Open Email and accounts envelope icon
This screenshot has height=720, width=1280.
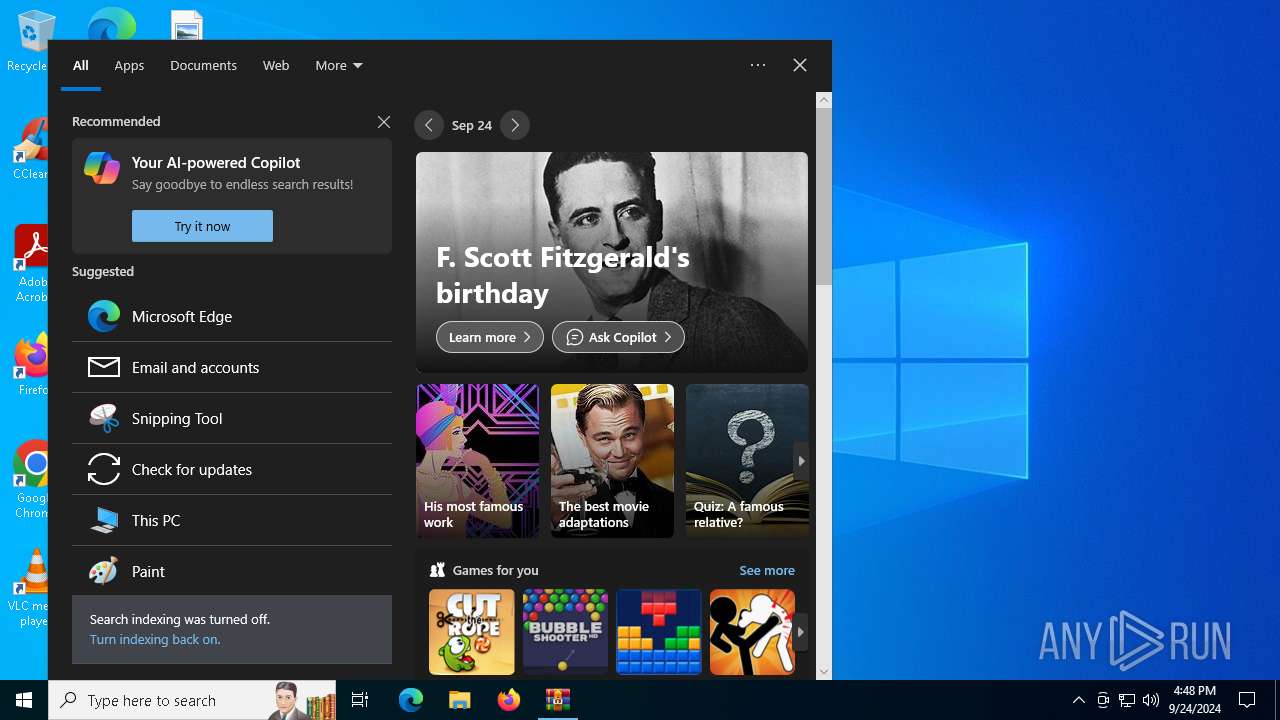pos(104,367)
